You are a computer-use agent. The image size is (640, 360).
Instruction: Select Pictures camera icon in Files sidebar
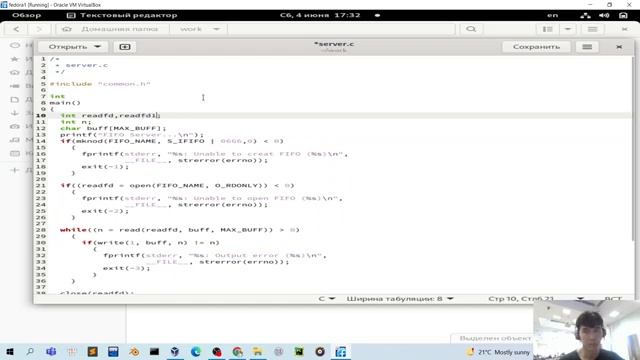[x=15, y=126]
